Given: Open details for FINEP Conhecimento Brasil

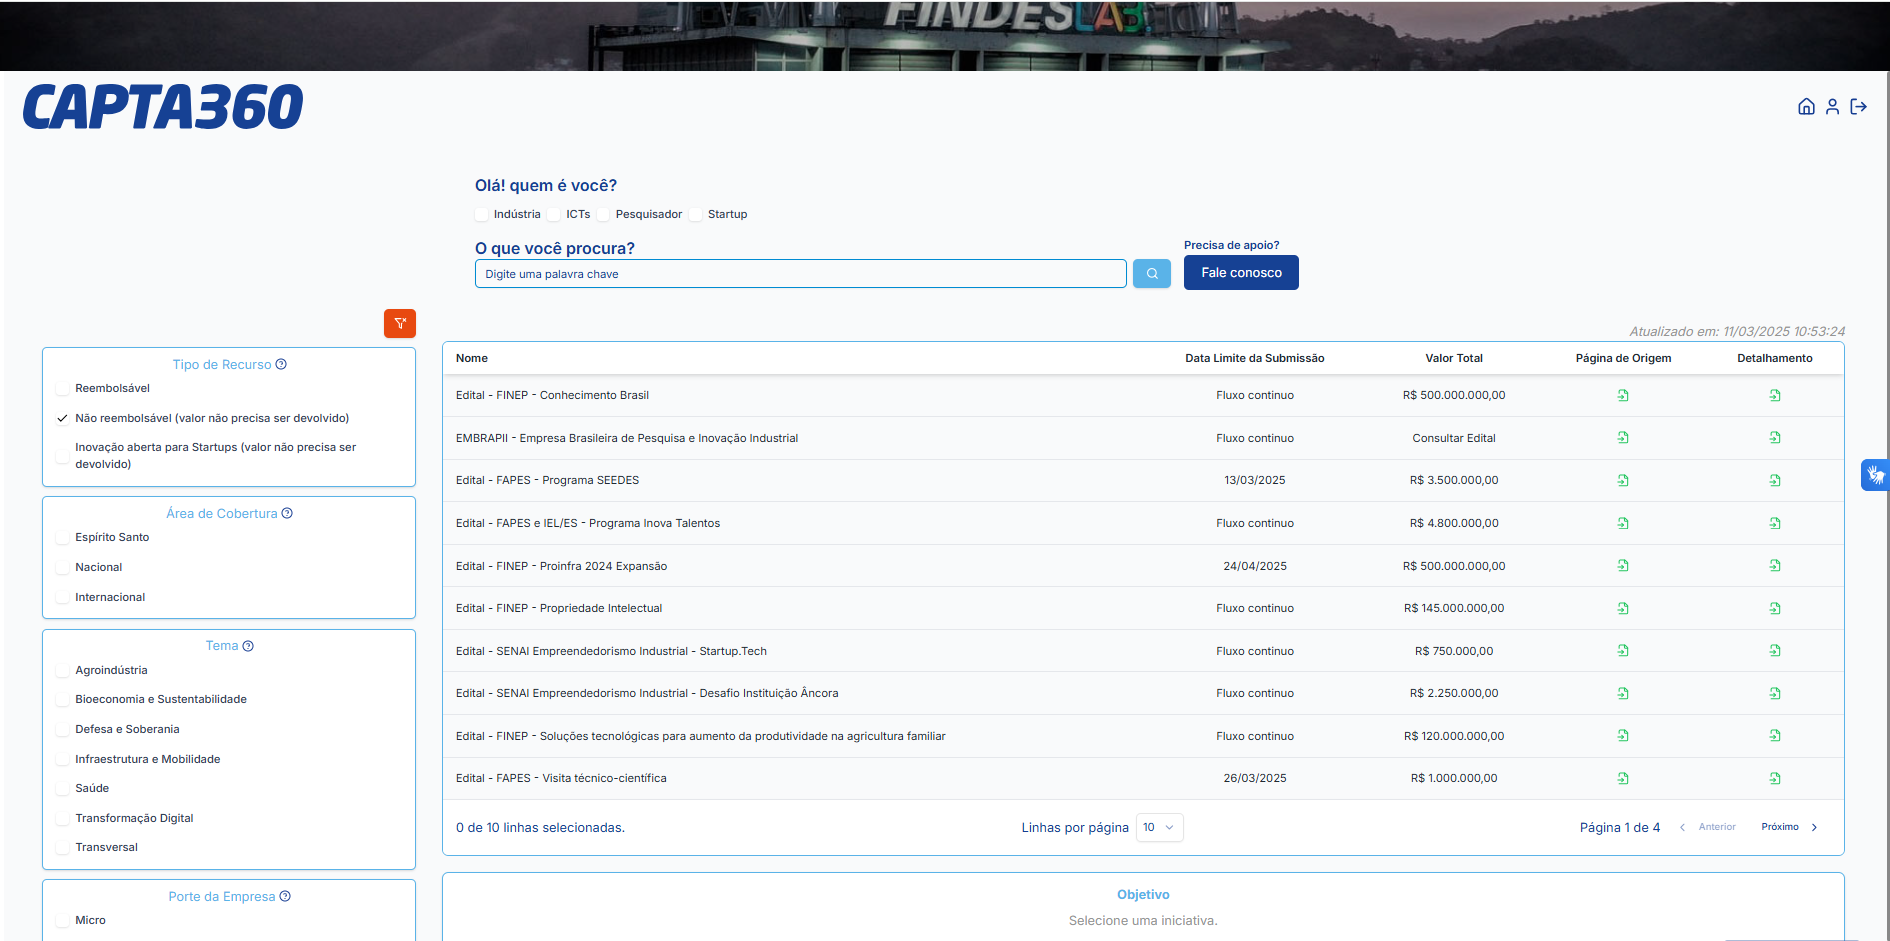Looking at the screenshot, I should [x=1775, y=396].
